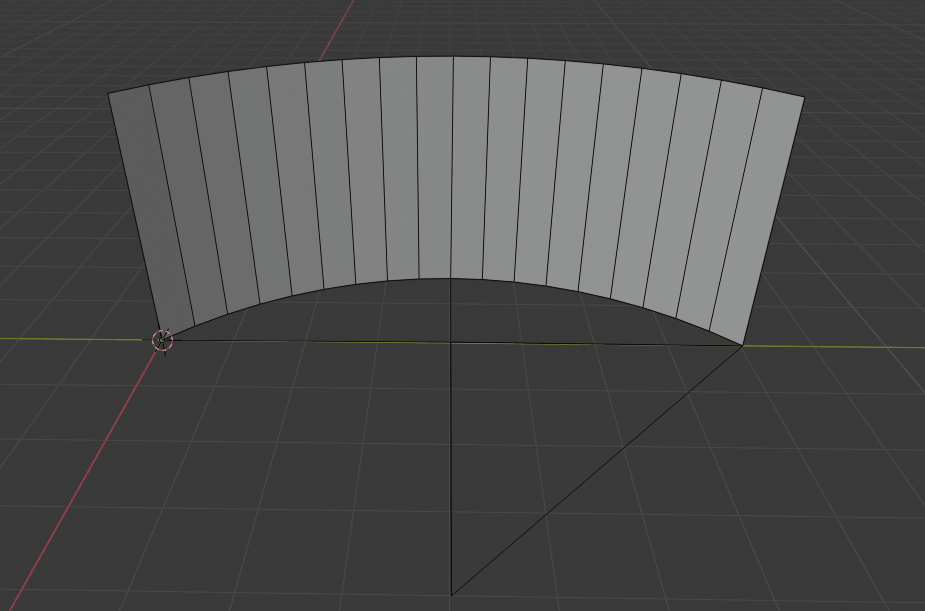
Task: Click the 3D cursor at the world origin
Action: [162, 340]
